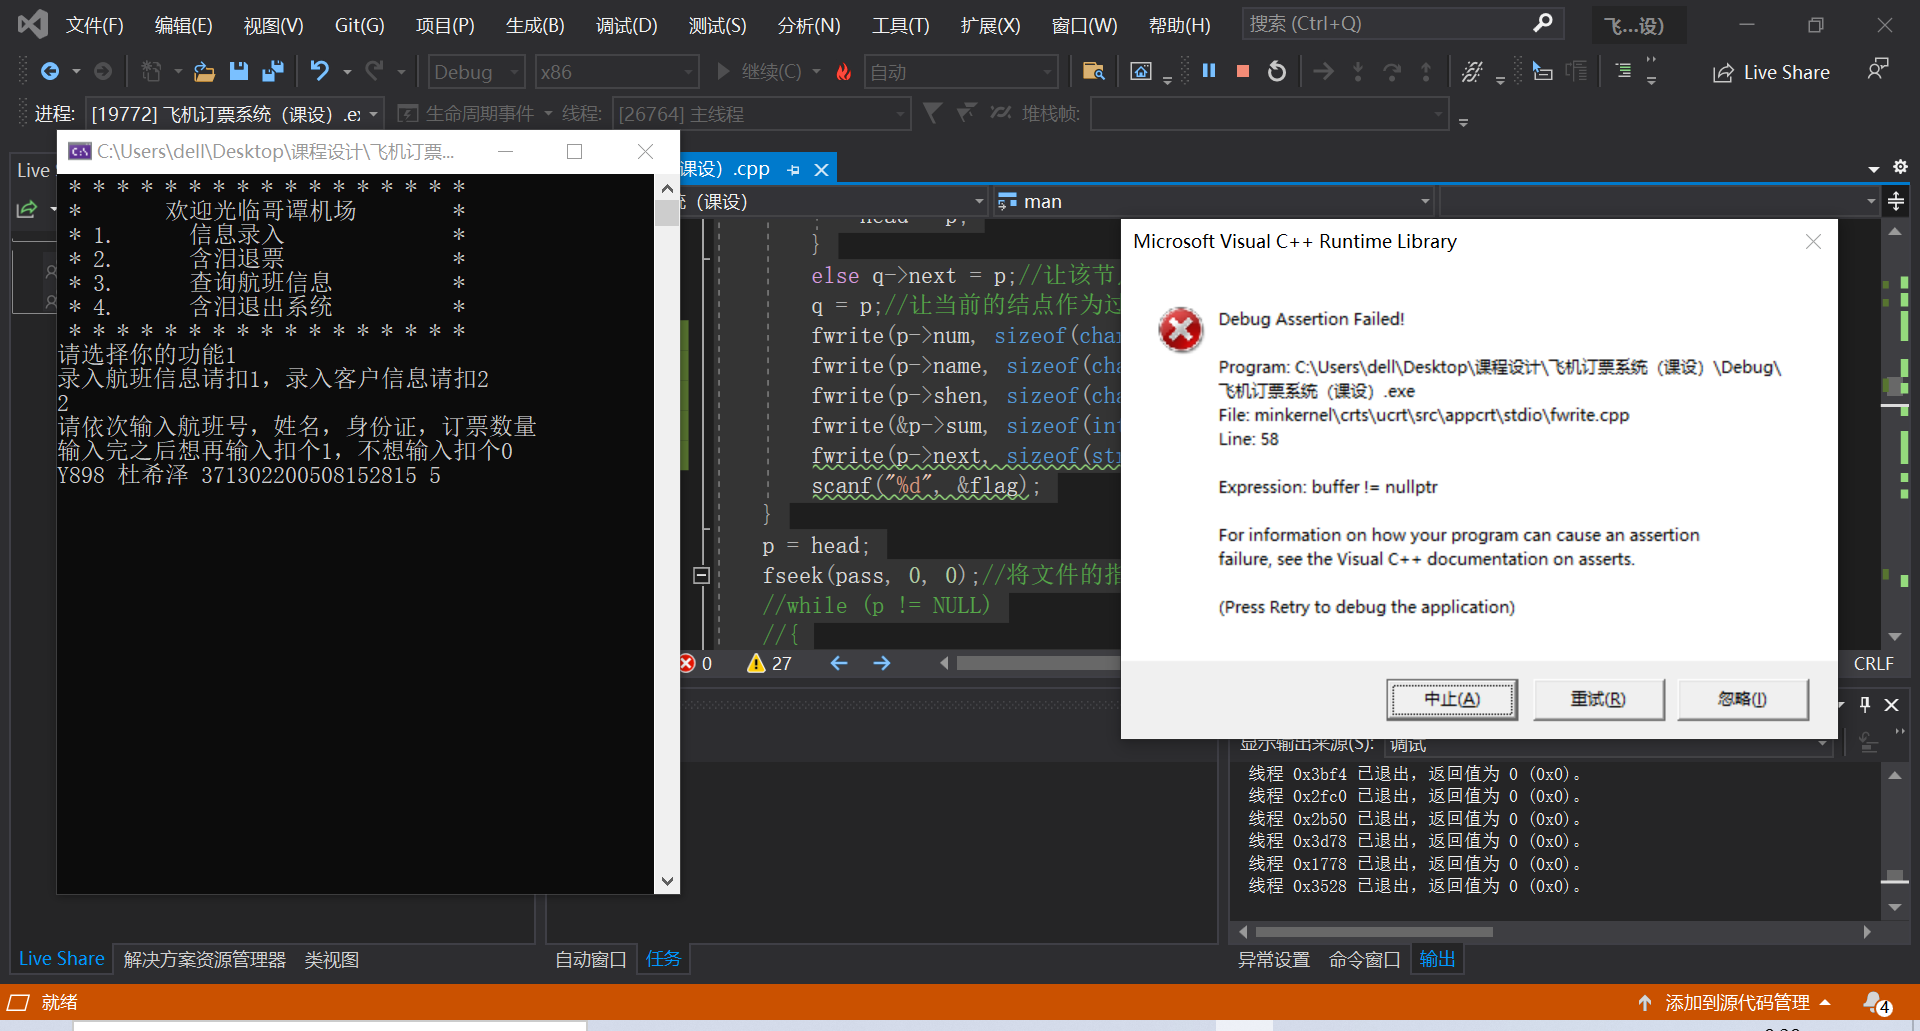
Task: Click the Step Over curved arrow
Action: tap(1392, 71)
